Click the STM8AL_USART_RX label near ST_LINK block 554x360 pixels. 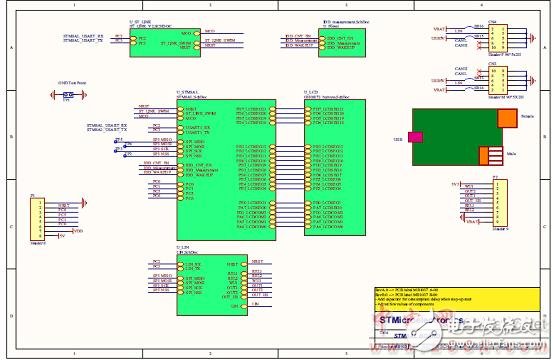83,36
